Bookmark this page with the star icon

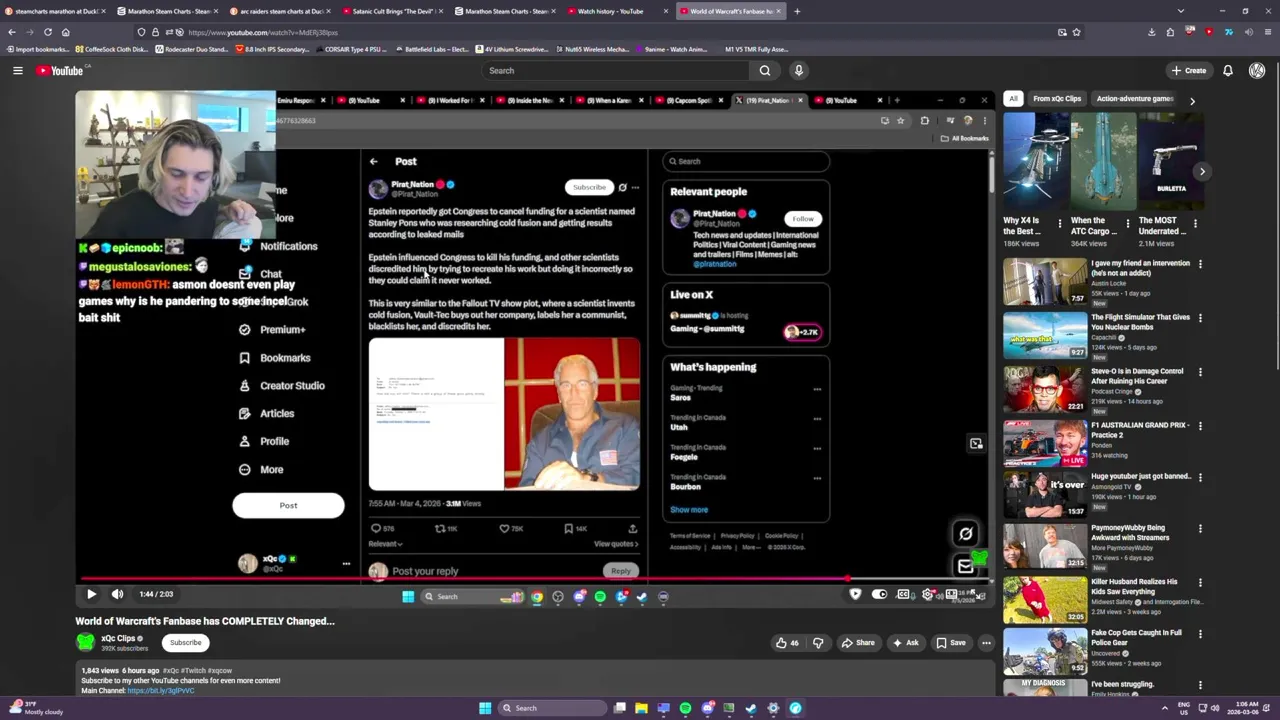1076,32
